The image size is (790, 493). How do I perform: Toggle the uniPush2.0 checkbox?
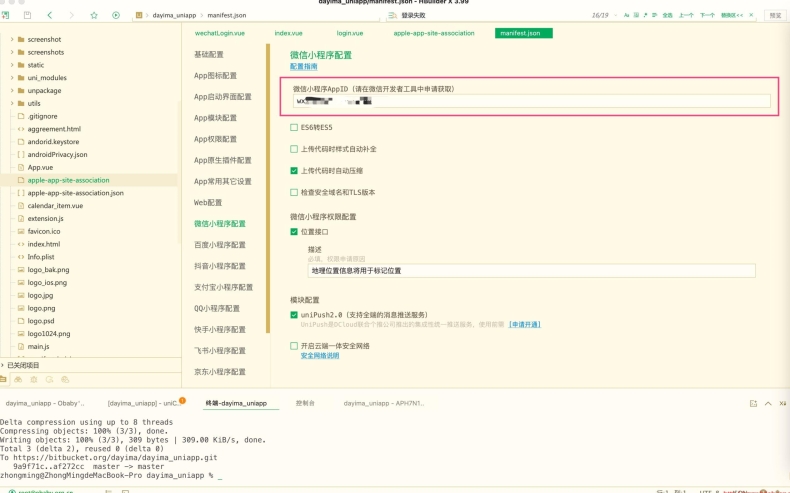click(x=294, y=314)
